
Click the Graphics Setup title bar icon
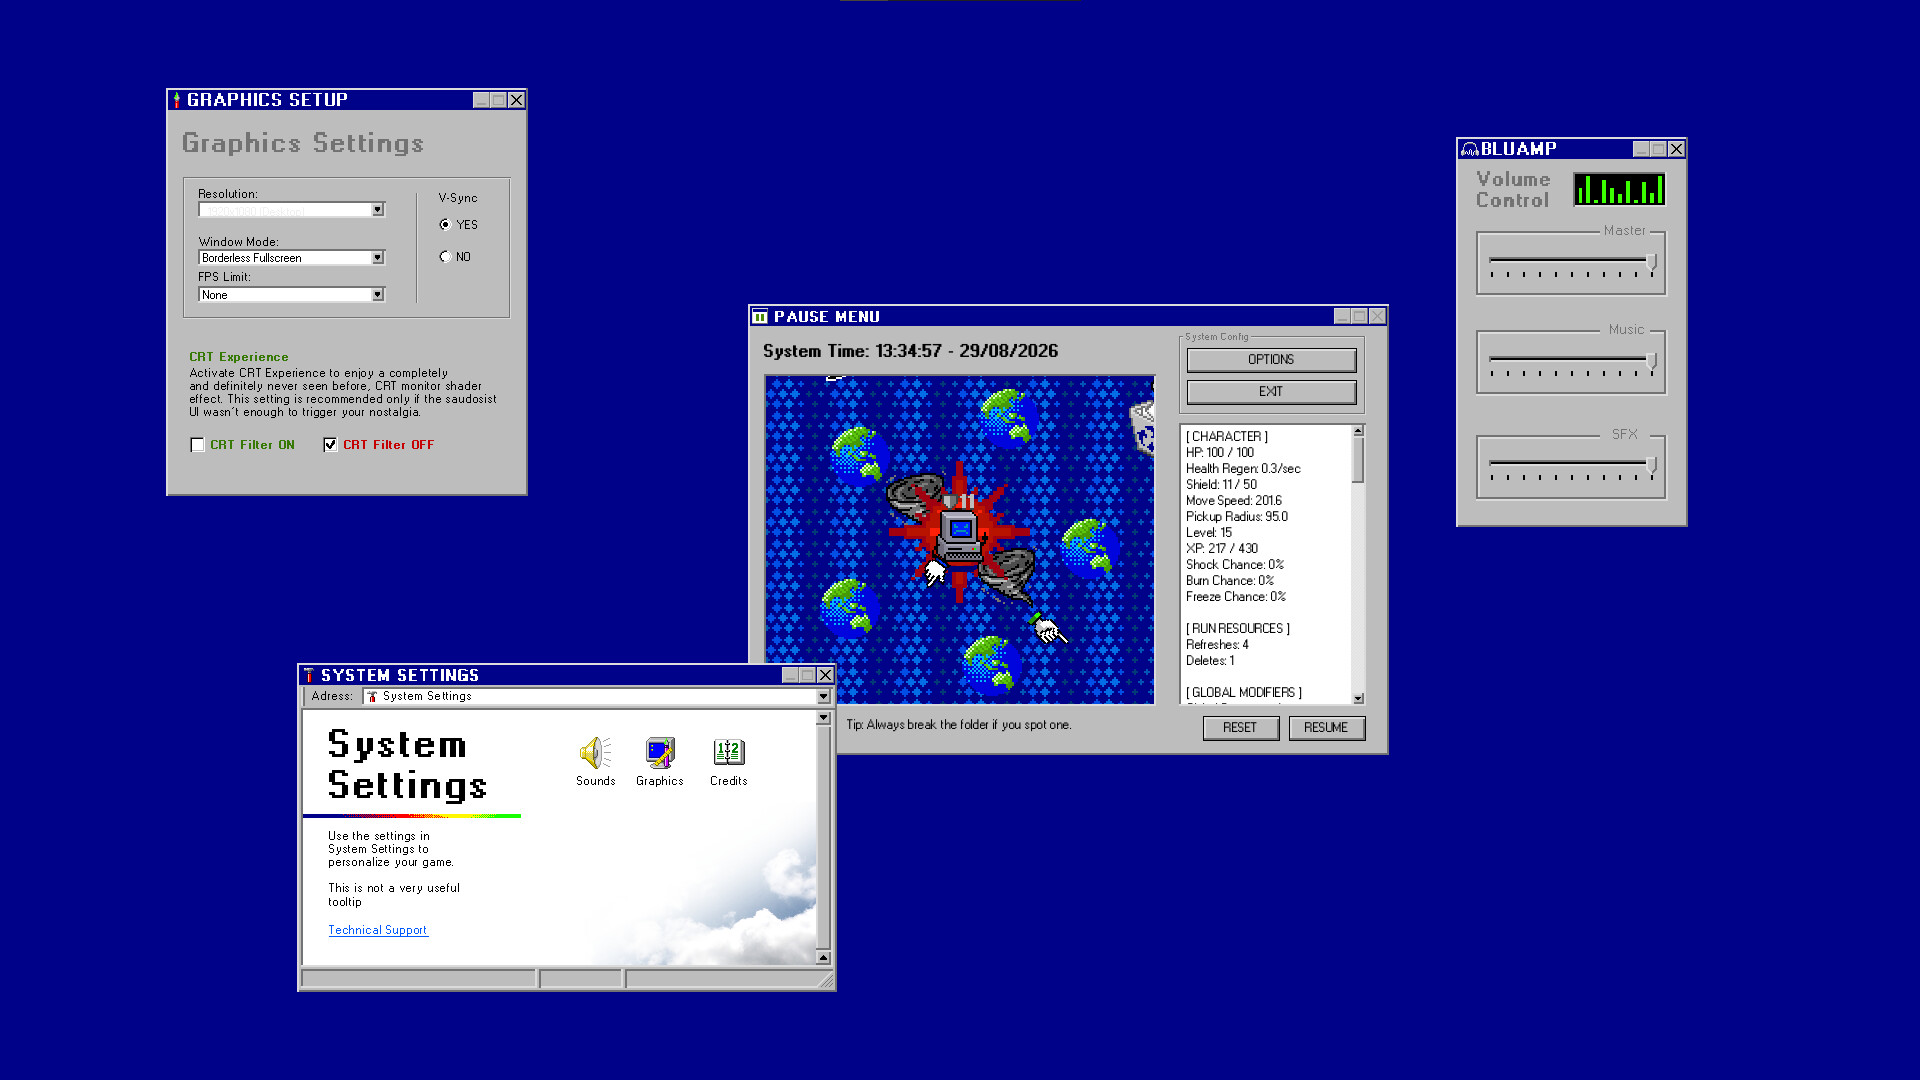click(x=177, y=100)
